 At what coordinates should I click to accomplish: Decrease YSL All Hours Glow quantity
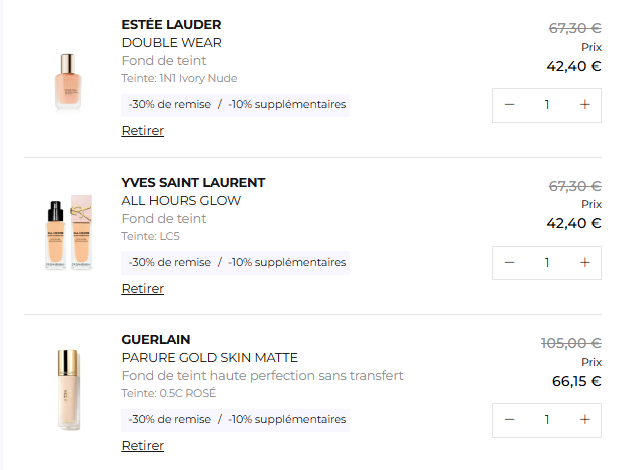tap(509, 262)
